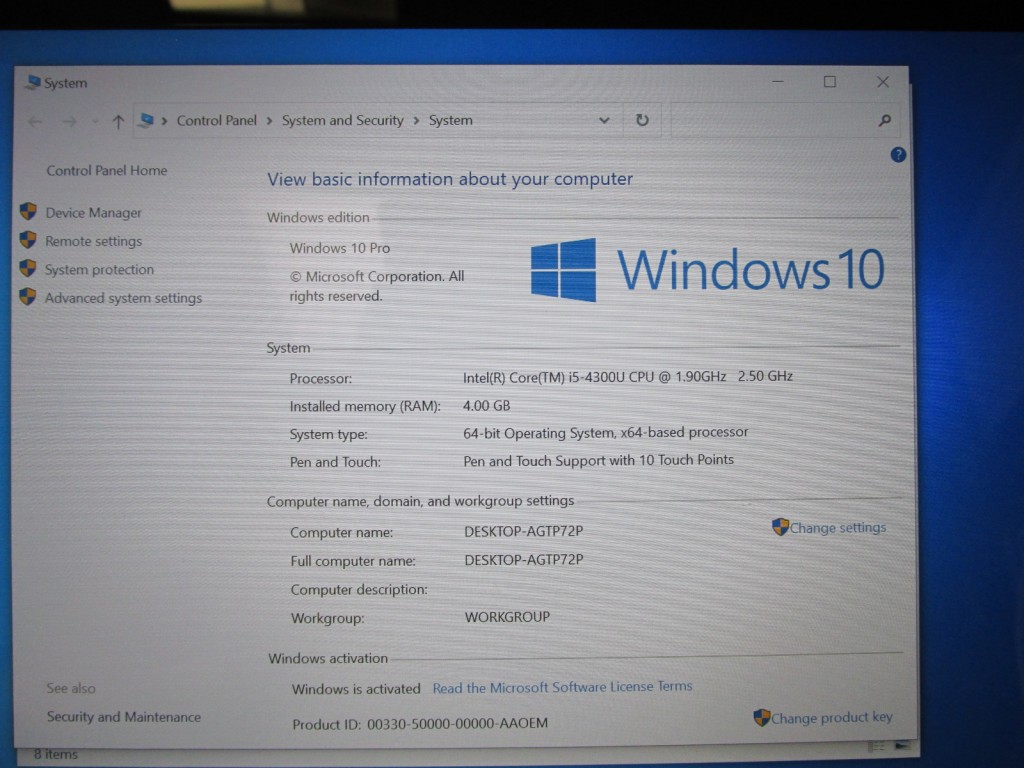The width and height of the screenshot is (1024, 768).
Task: Expand chevron after computer icon in breadcrumb
Action: pos(164,121)
